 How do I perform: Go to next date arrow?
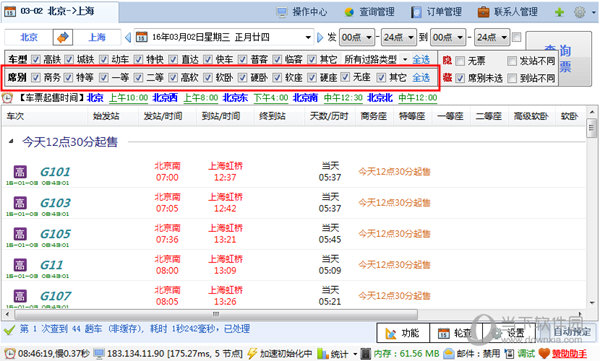click(x=320, y=37)
